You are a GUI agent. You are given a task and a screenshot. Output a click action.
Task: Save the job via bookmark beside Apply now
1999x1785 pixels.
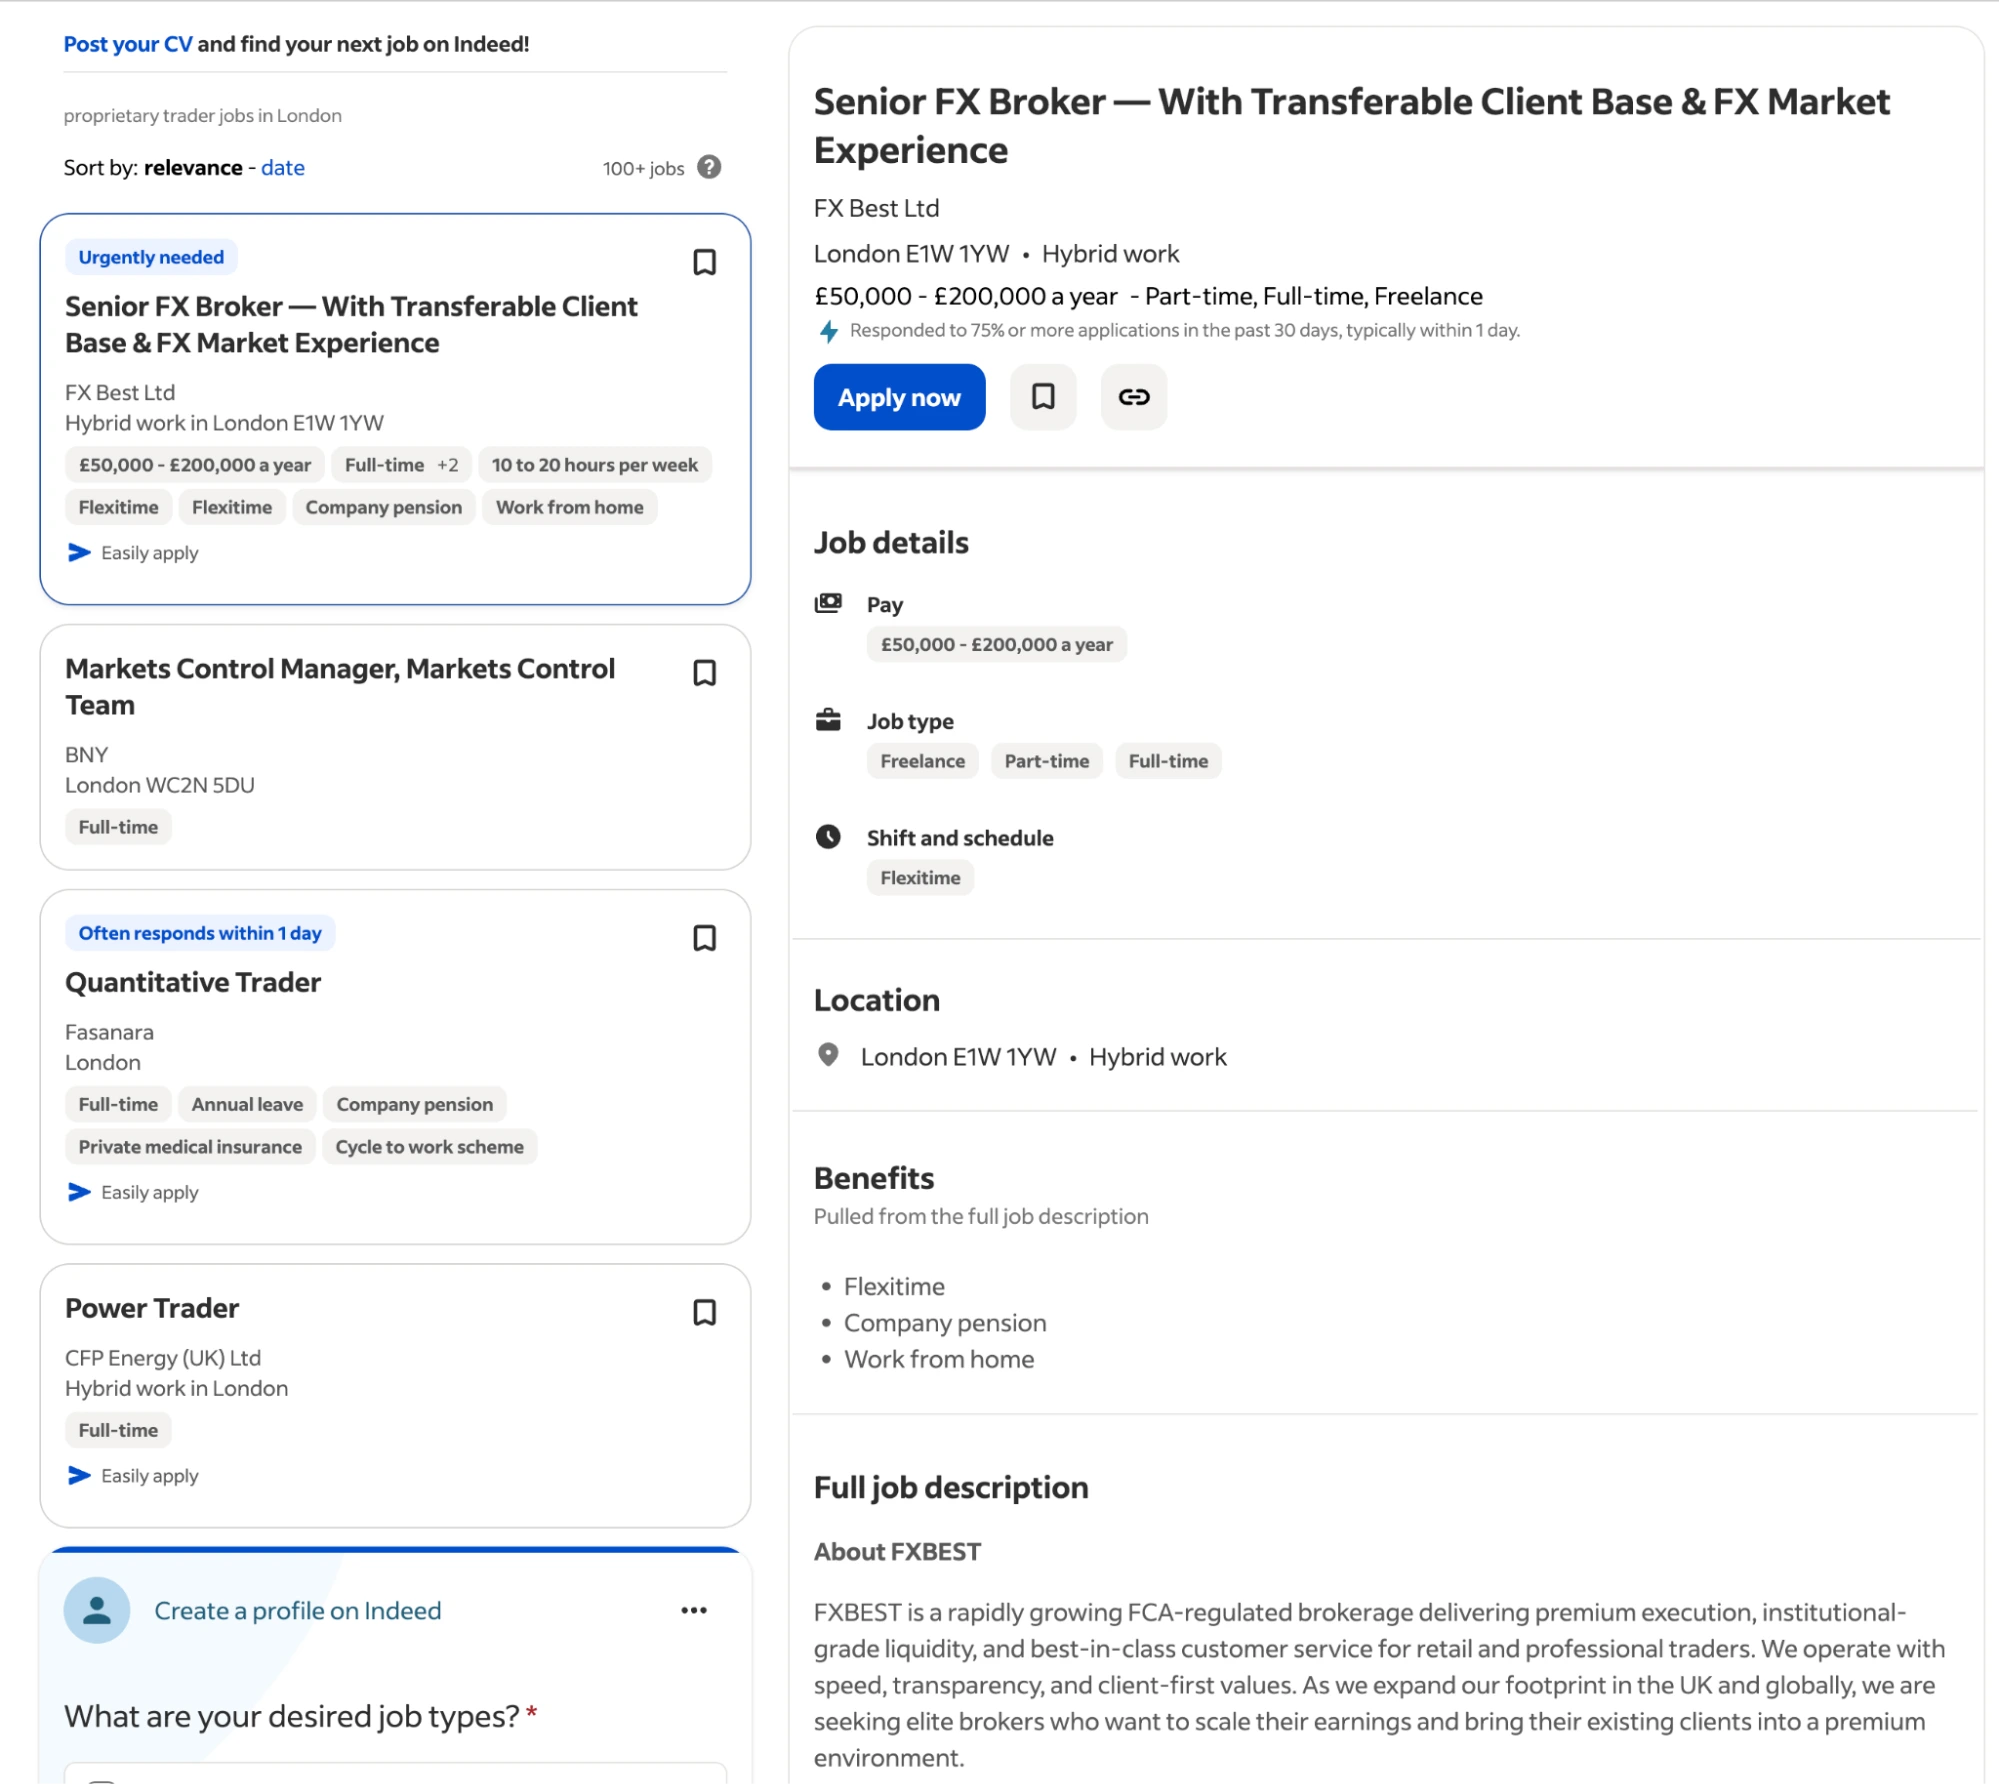tap(1043, 397)
